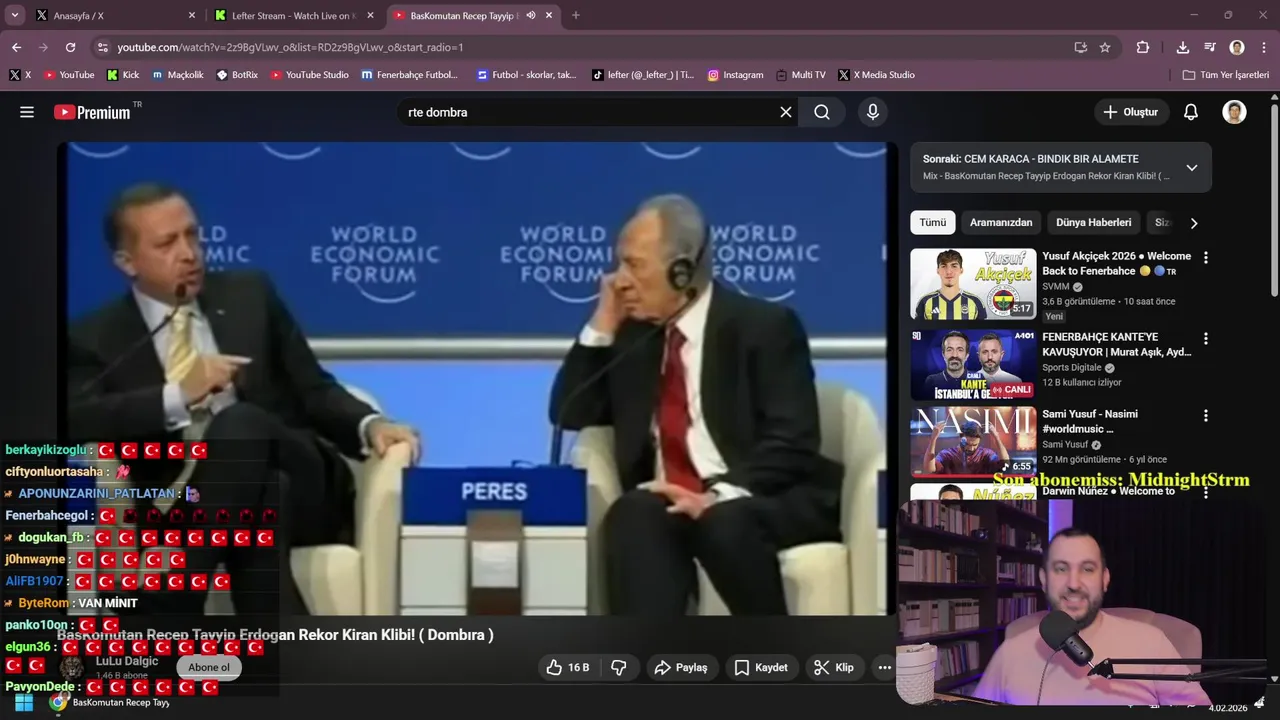Open the YouTube Studio bookmark
This screenshot has width=1280, height=720.
(309, 75)
